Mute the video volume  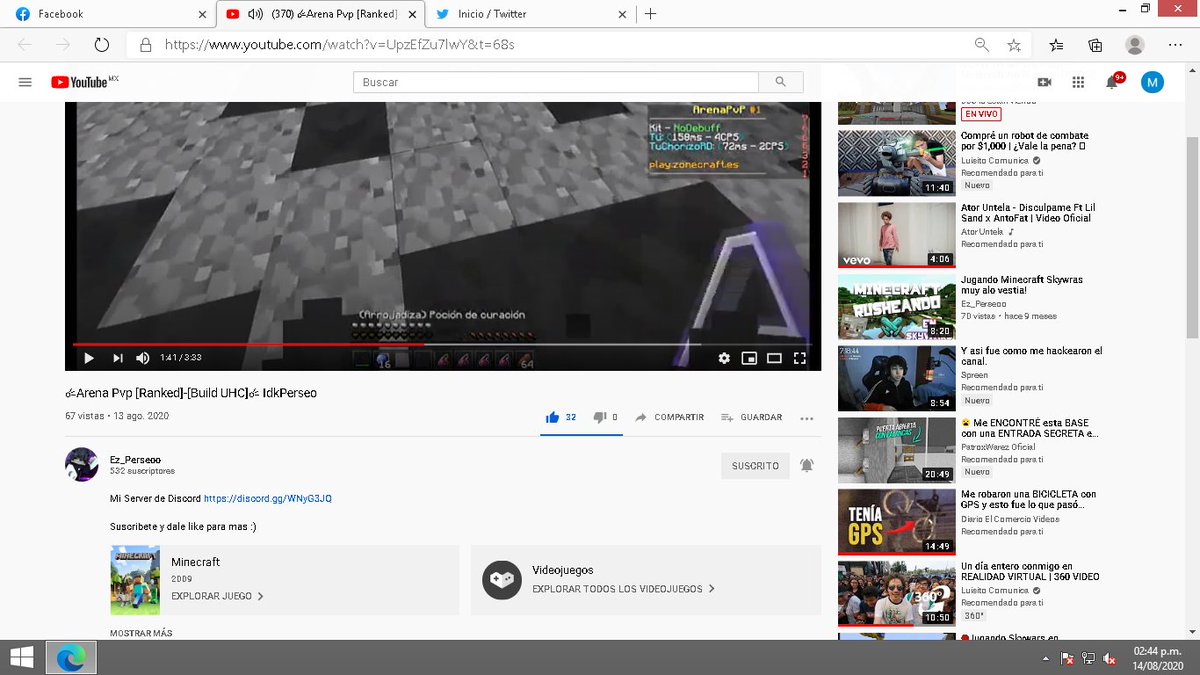pyautogui.click(x=143, y=357)
